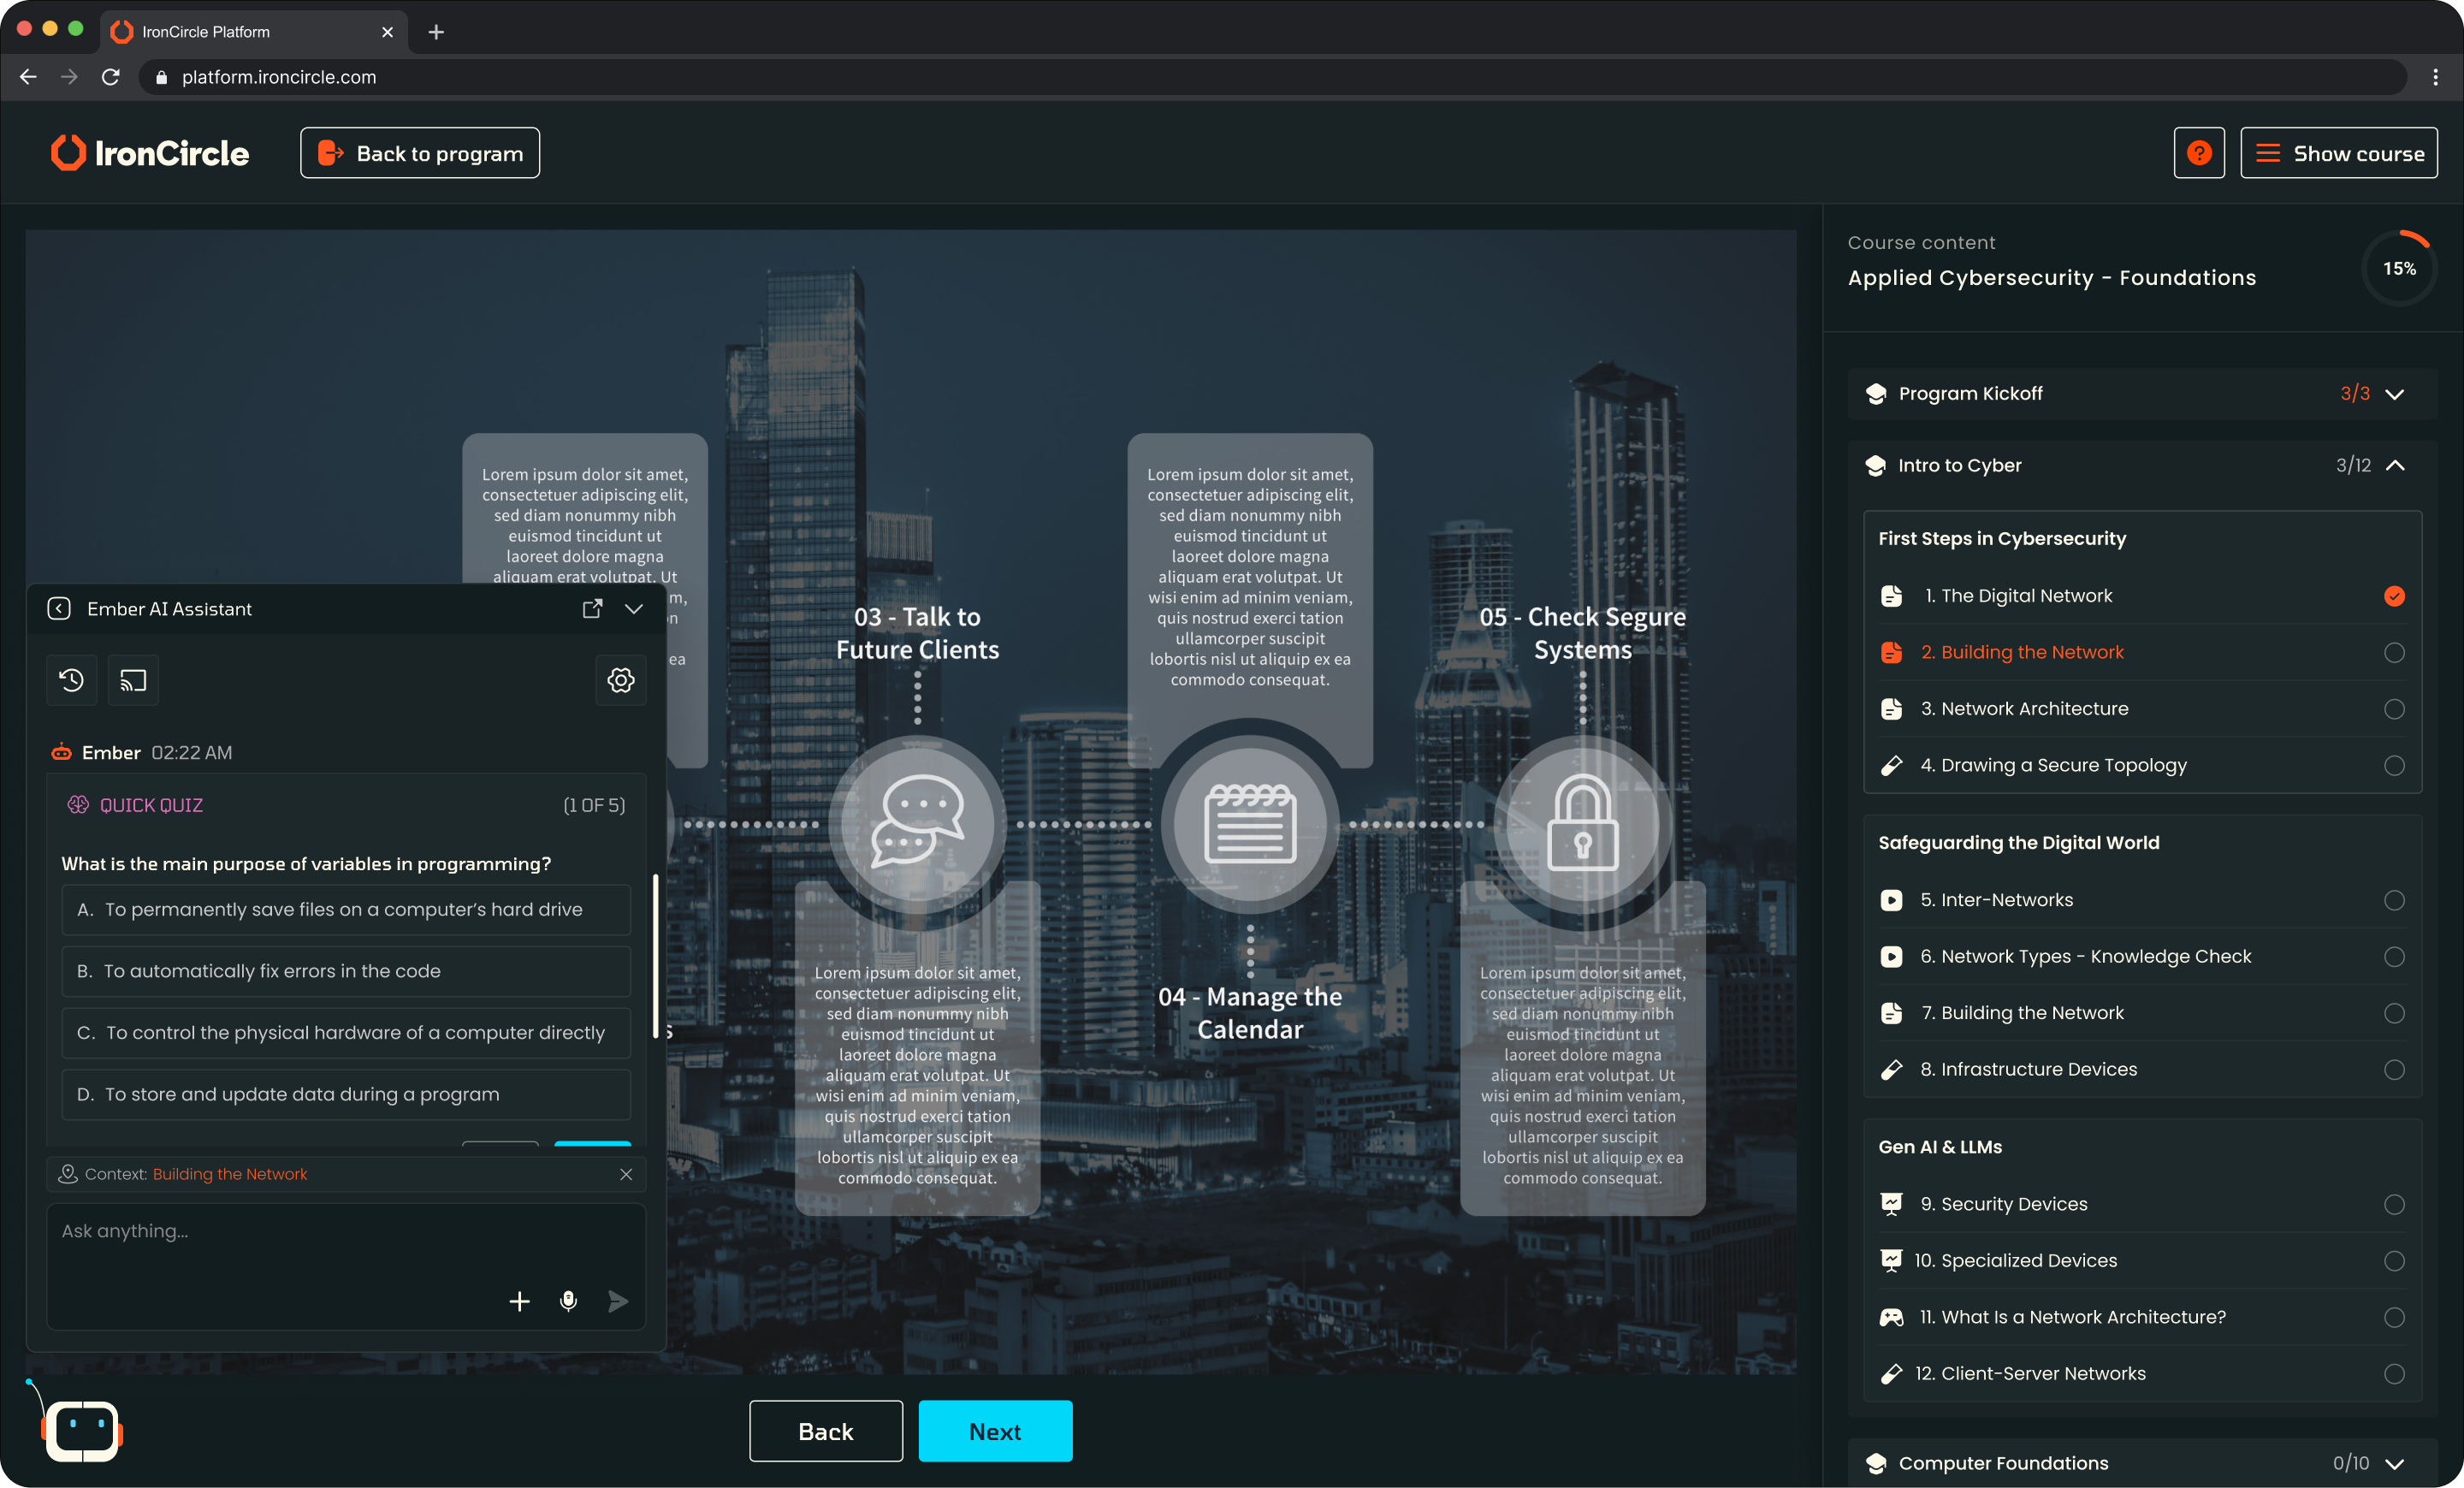
Task: Collapse the Intro to Cyber section
Action: [2394, 465]
